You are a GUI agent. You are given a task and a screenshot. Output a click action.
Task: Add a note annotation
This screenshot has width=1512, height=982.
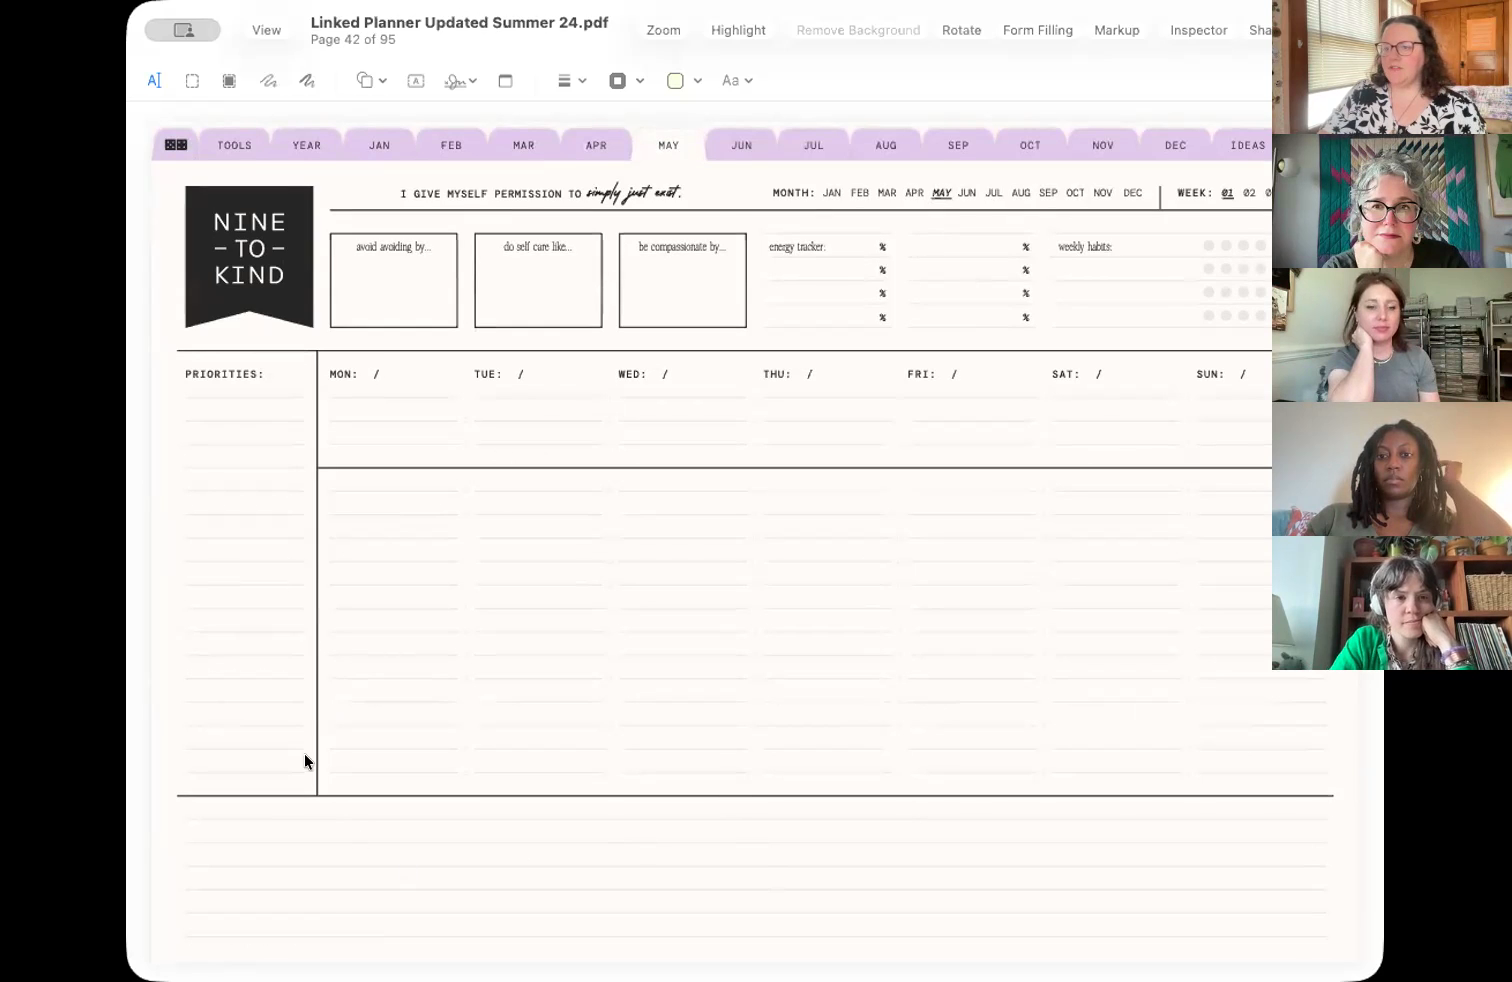[x=505, y=81]
